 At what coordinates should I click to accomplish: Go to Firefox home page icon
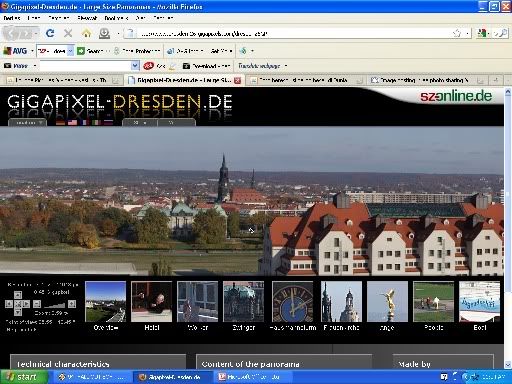click(x=86, y=33)
